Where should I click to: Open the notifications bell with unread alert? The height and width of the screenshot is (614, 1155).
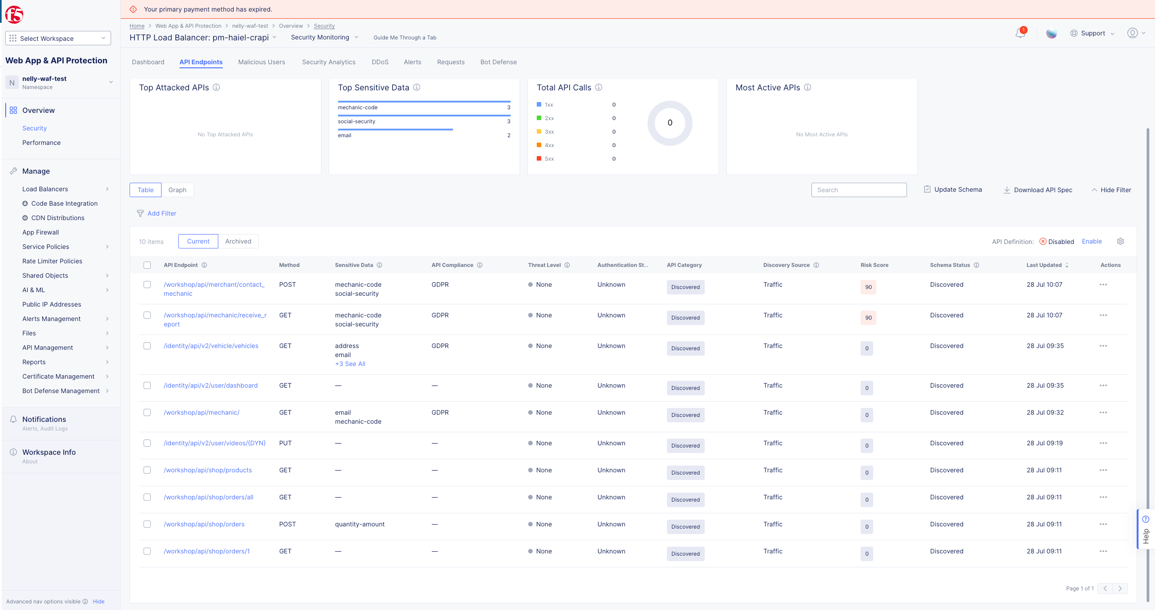tap(1019, 33)
